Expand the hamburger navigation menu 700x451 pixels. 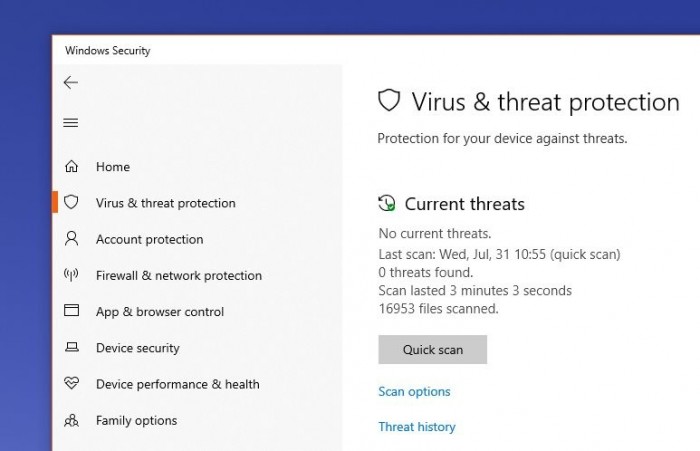coord(70,123)
